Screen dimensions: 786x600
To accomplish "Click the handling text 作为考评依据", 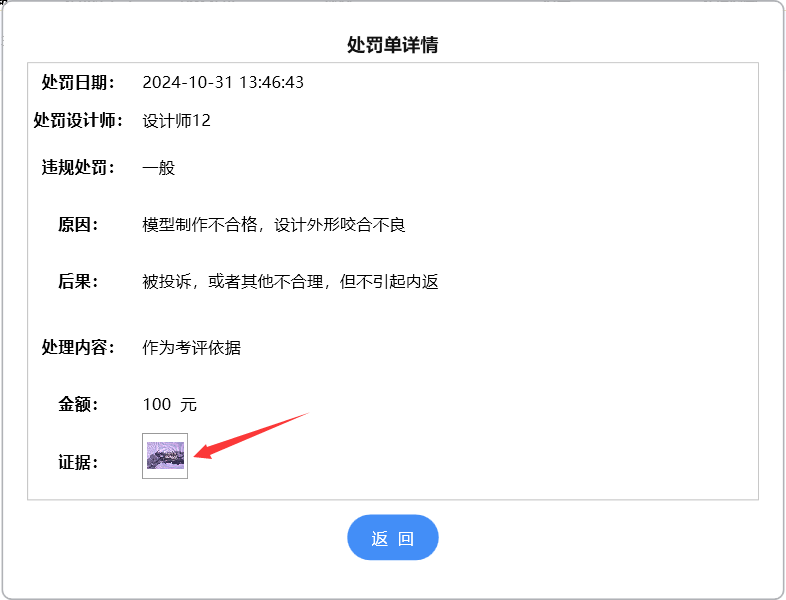I will tap(191, 348).
